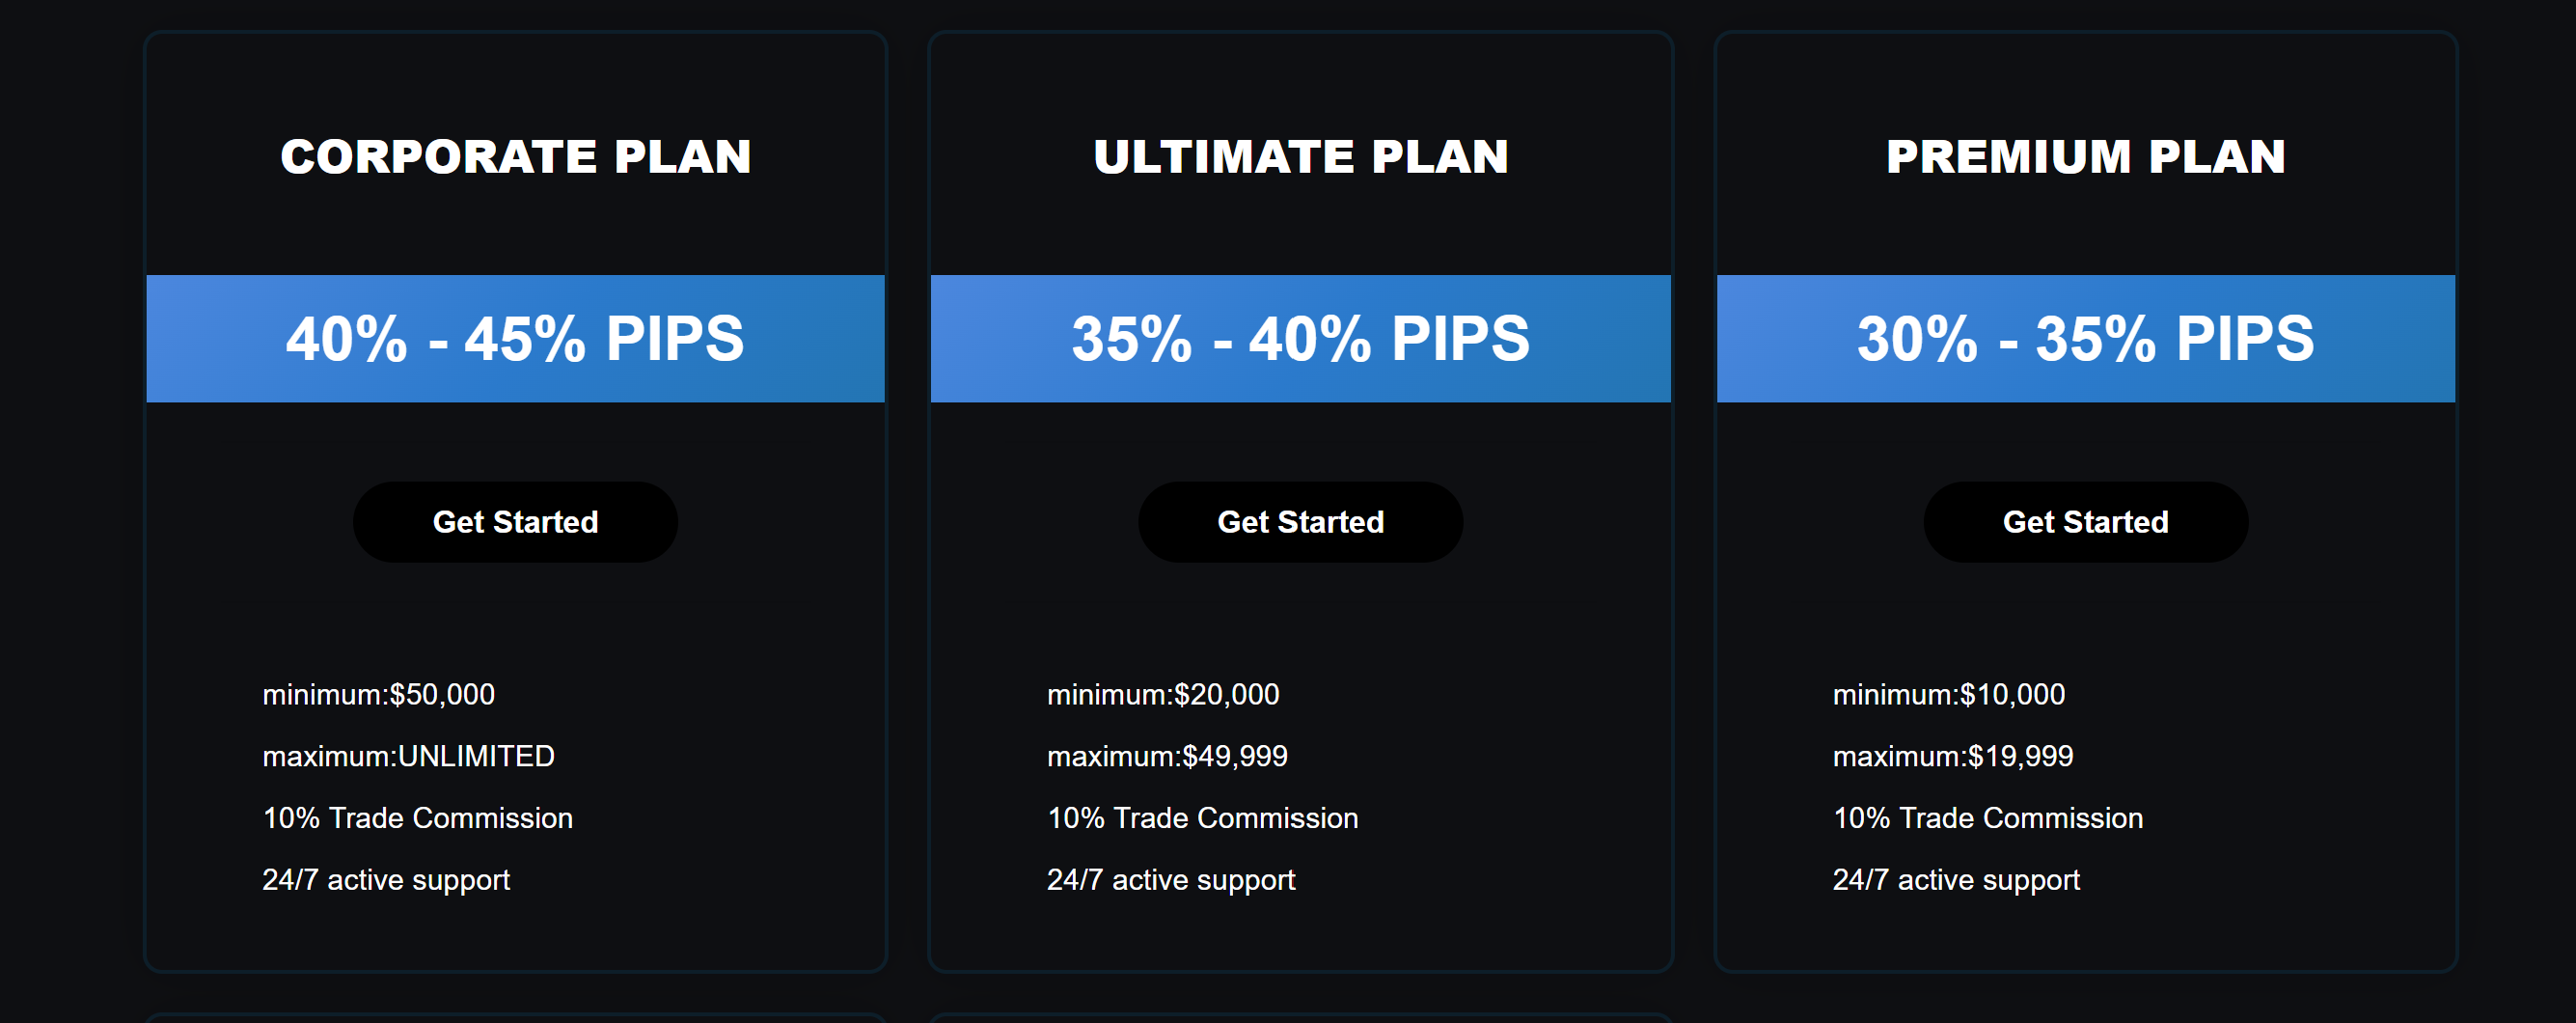Click the 40% - 45% PIPS banner
Screen dimensions: 2576x1023
click(515, 339)
